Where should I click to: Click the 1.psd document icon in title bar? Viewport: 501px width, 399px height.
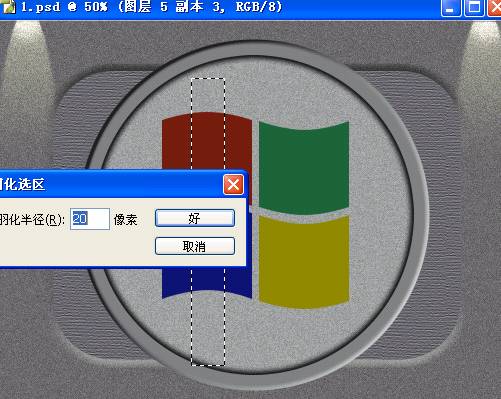[8, 7]
